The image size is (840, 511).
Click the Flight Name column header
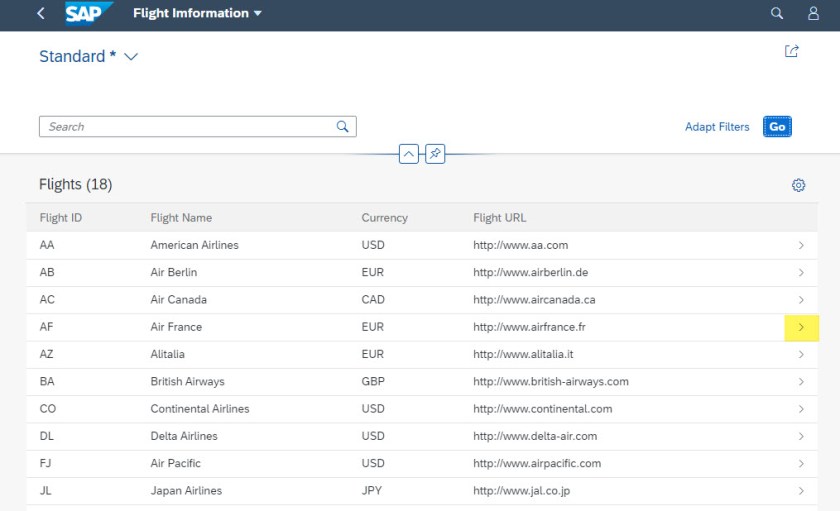pyautogui.click(x=181, y=217)
